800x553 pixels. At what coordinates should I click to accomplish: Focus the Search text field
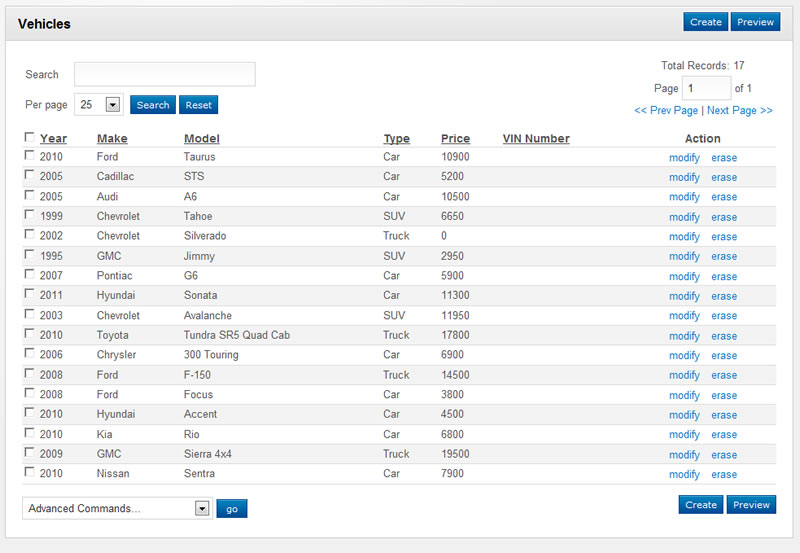point(165,74)
